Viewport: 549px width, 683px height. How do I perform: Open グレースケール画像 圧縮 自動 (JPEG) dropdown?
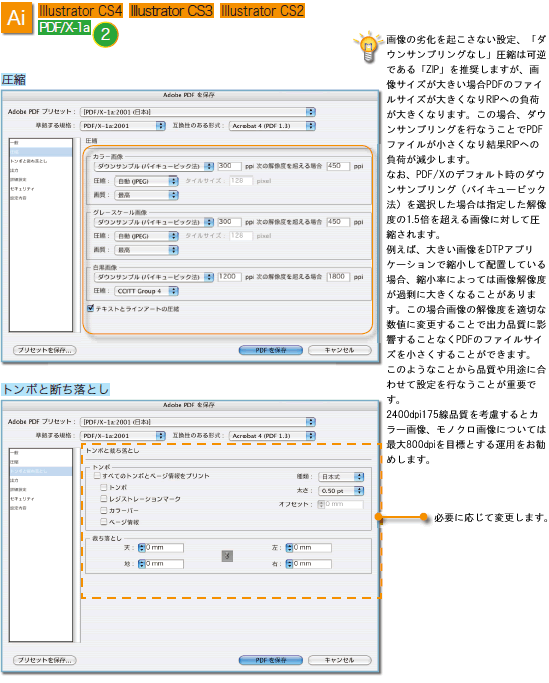pyautogui.click(x=146, y=236)
